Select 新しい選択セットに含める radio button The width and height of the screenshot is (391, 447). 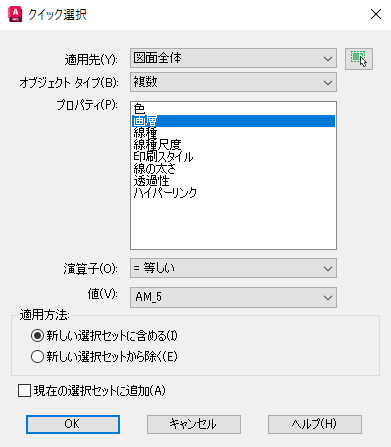37,336
